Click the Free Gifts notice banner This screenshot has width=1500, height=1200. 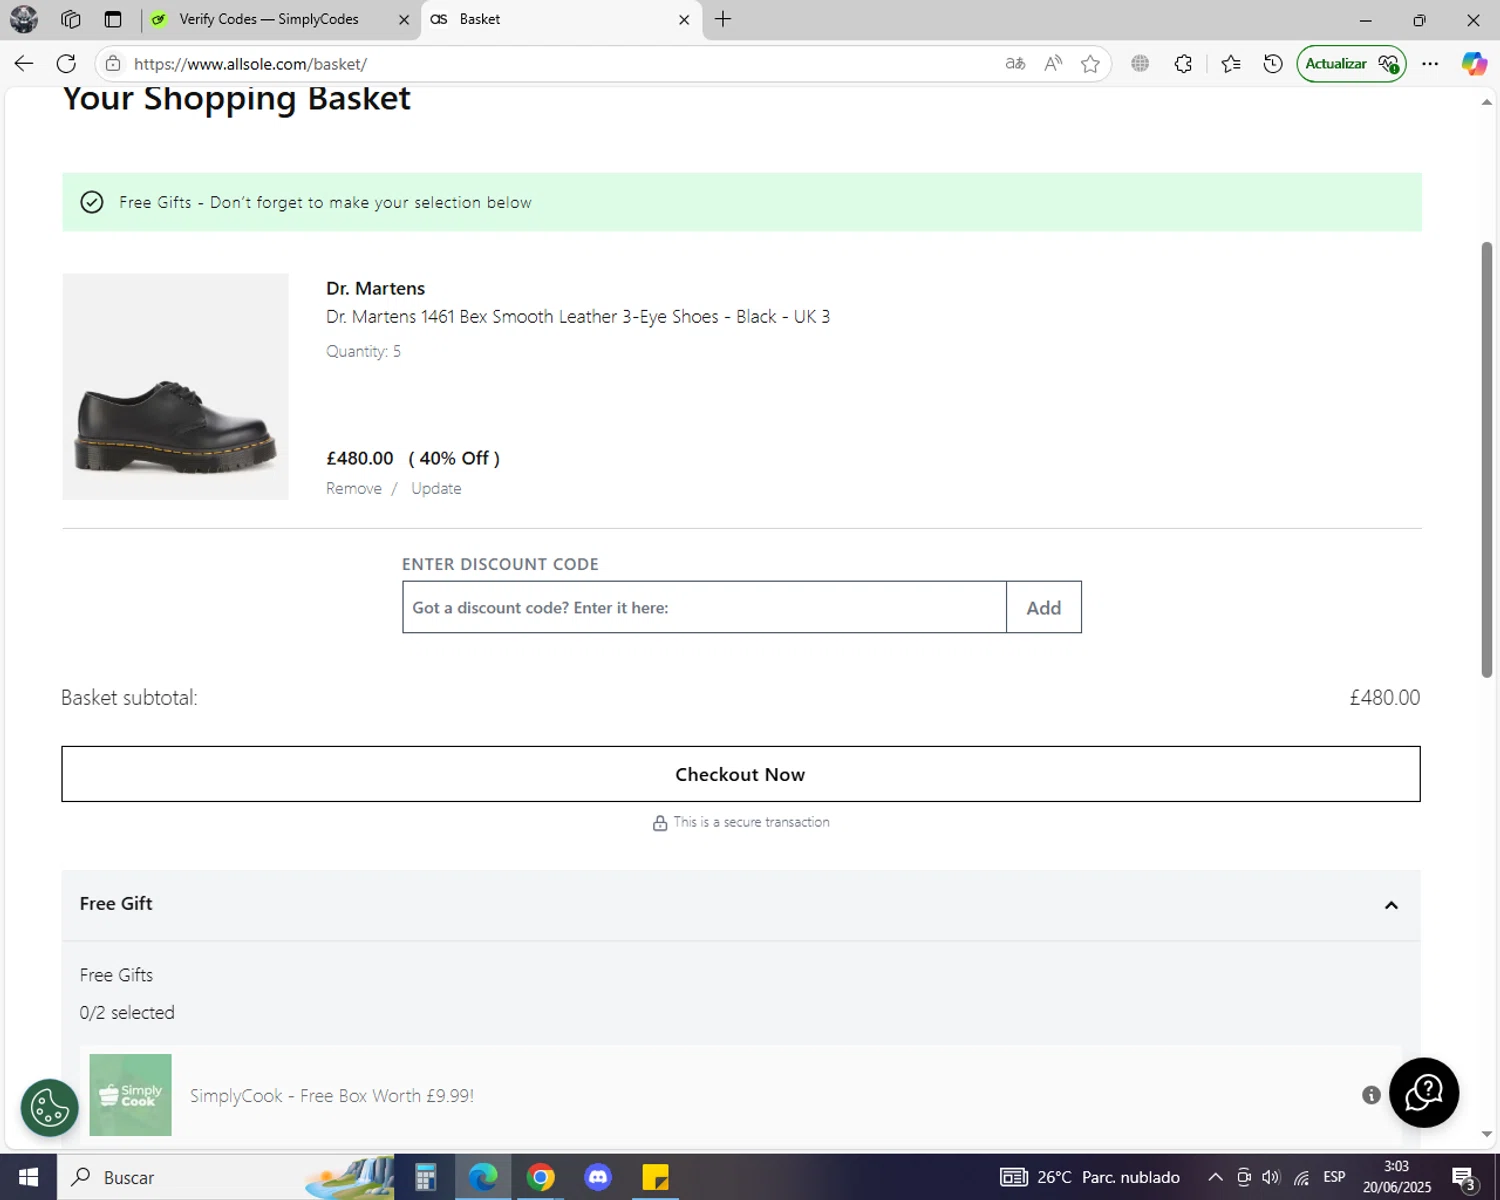[742, 202]
